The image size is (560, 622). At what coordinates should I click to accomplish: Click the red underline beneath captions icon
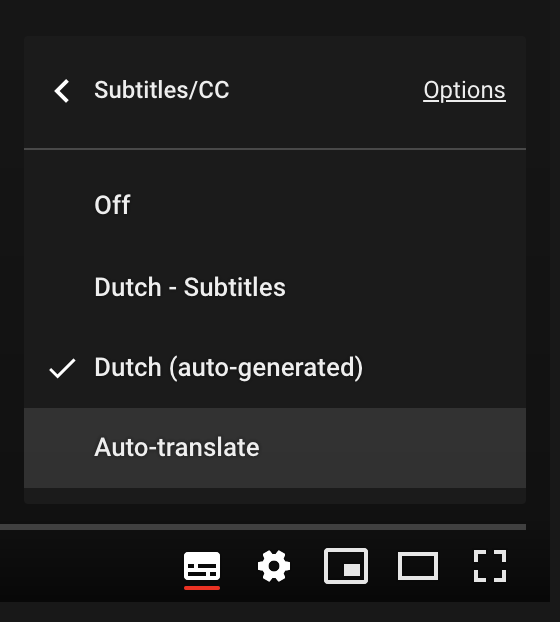202,588
